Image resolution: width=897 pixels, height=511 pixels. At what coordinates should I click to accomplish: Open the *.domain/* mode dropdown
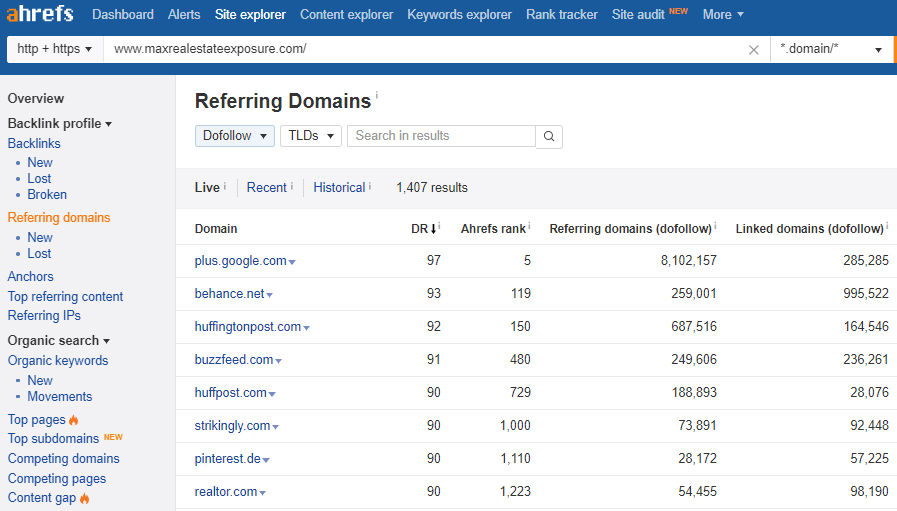(x=832, y=49)
